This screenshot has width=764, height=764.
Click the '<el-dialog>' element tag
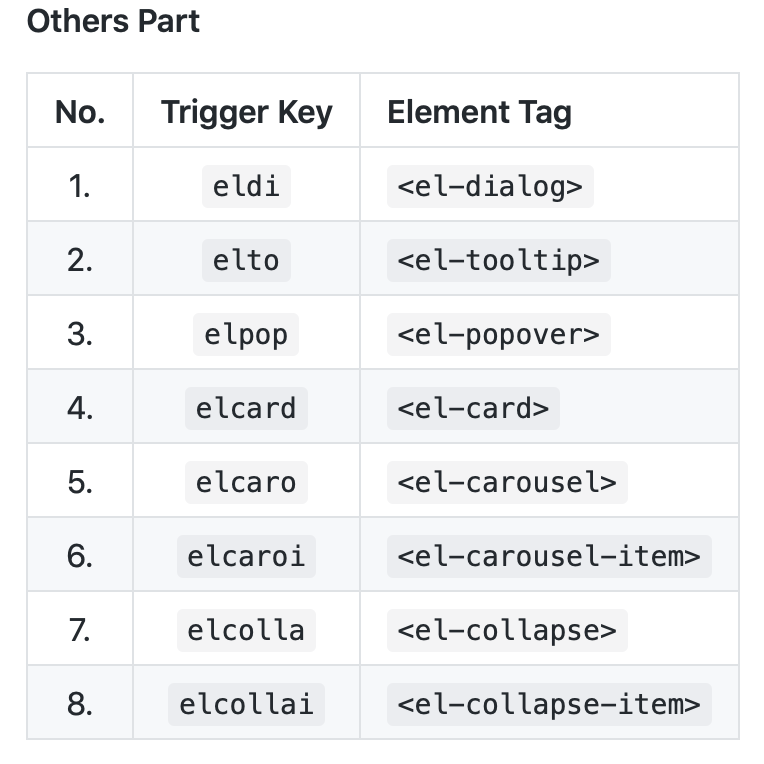490,186
